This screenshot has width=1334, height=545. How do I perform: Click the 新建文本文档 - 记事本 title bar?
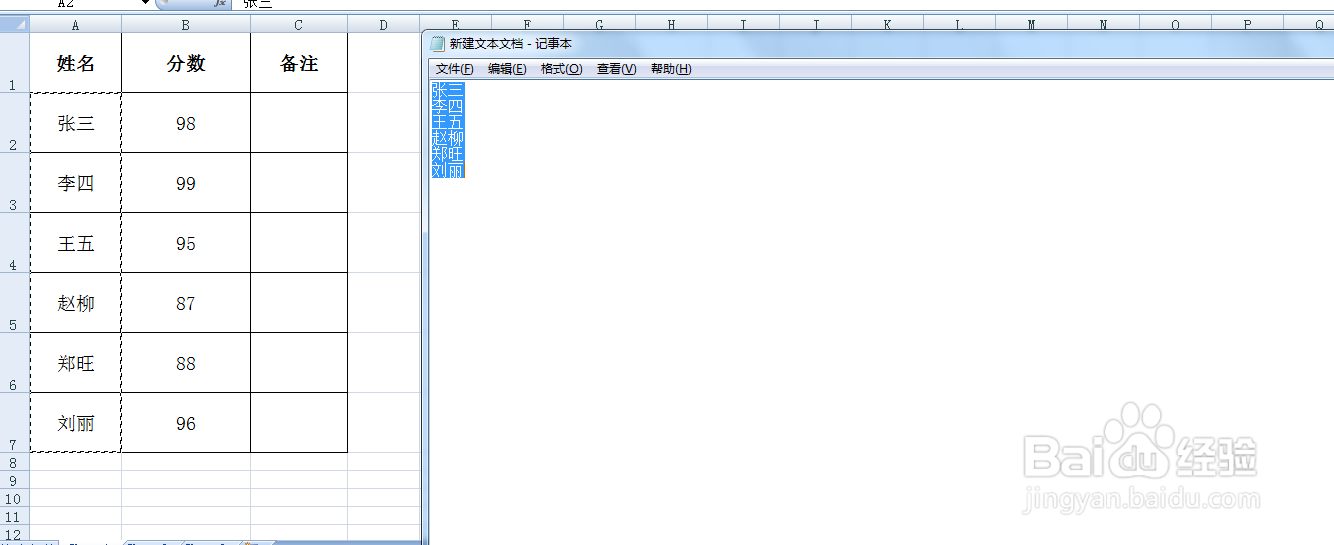click(880, 44)
